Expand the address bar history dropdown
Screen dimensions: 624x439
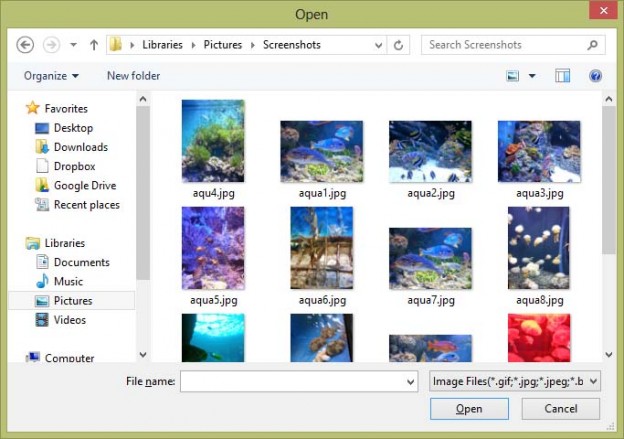coord(378,45)
